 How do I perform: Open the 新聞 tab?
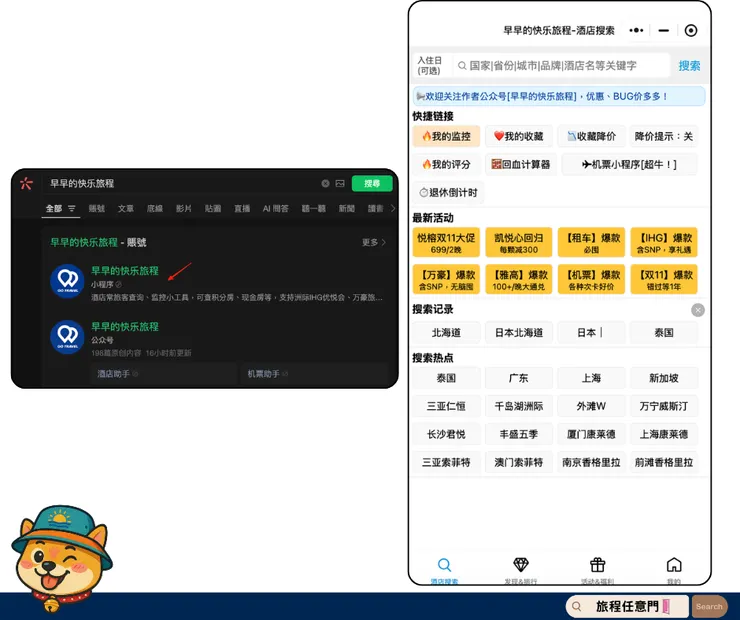(346, 209)
